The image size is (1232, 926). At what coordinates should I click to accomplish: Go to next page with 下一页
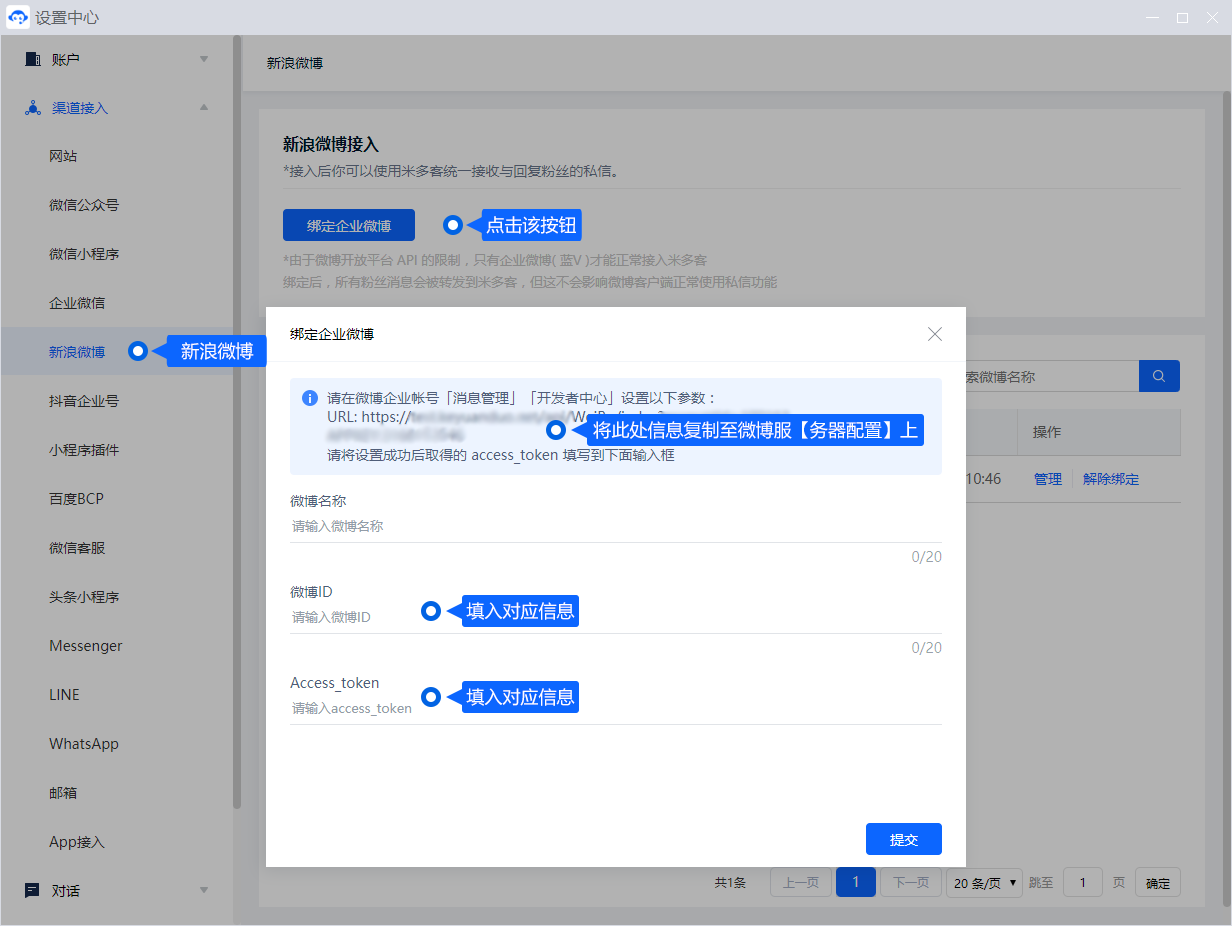pyautogui.click(x=911, y=883)
